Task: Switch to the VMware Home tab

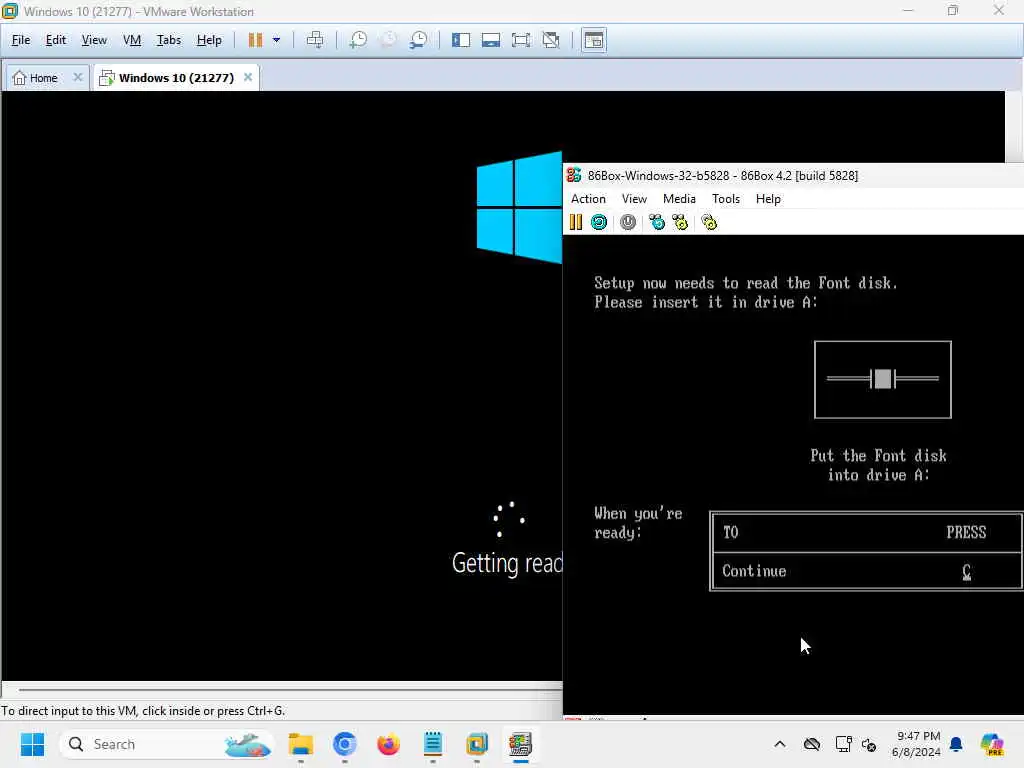Action: (35, 78)
